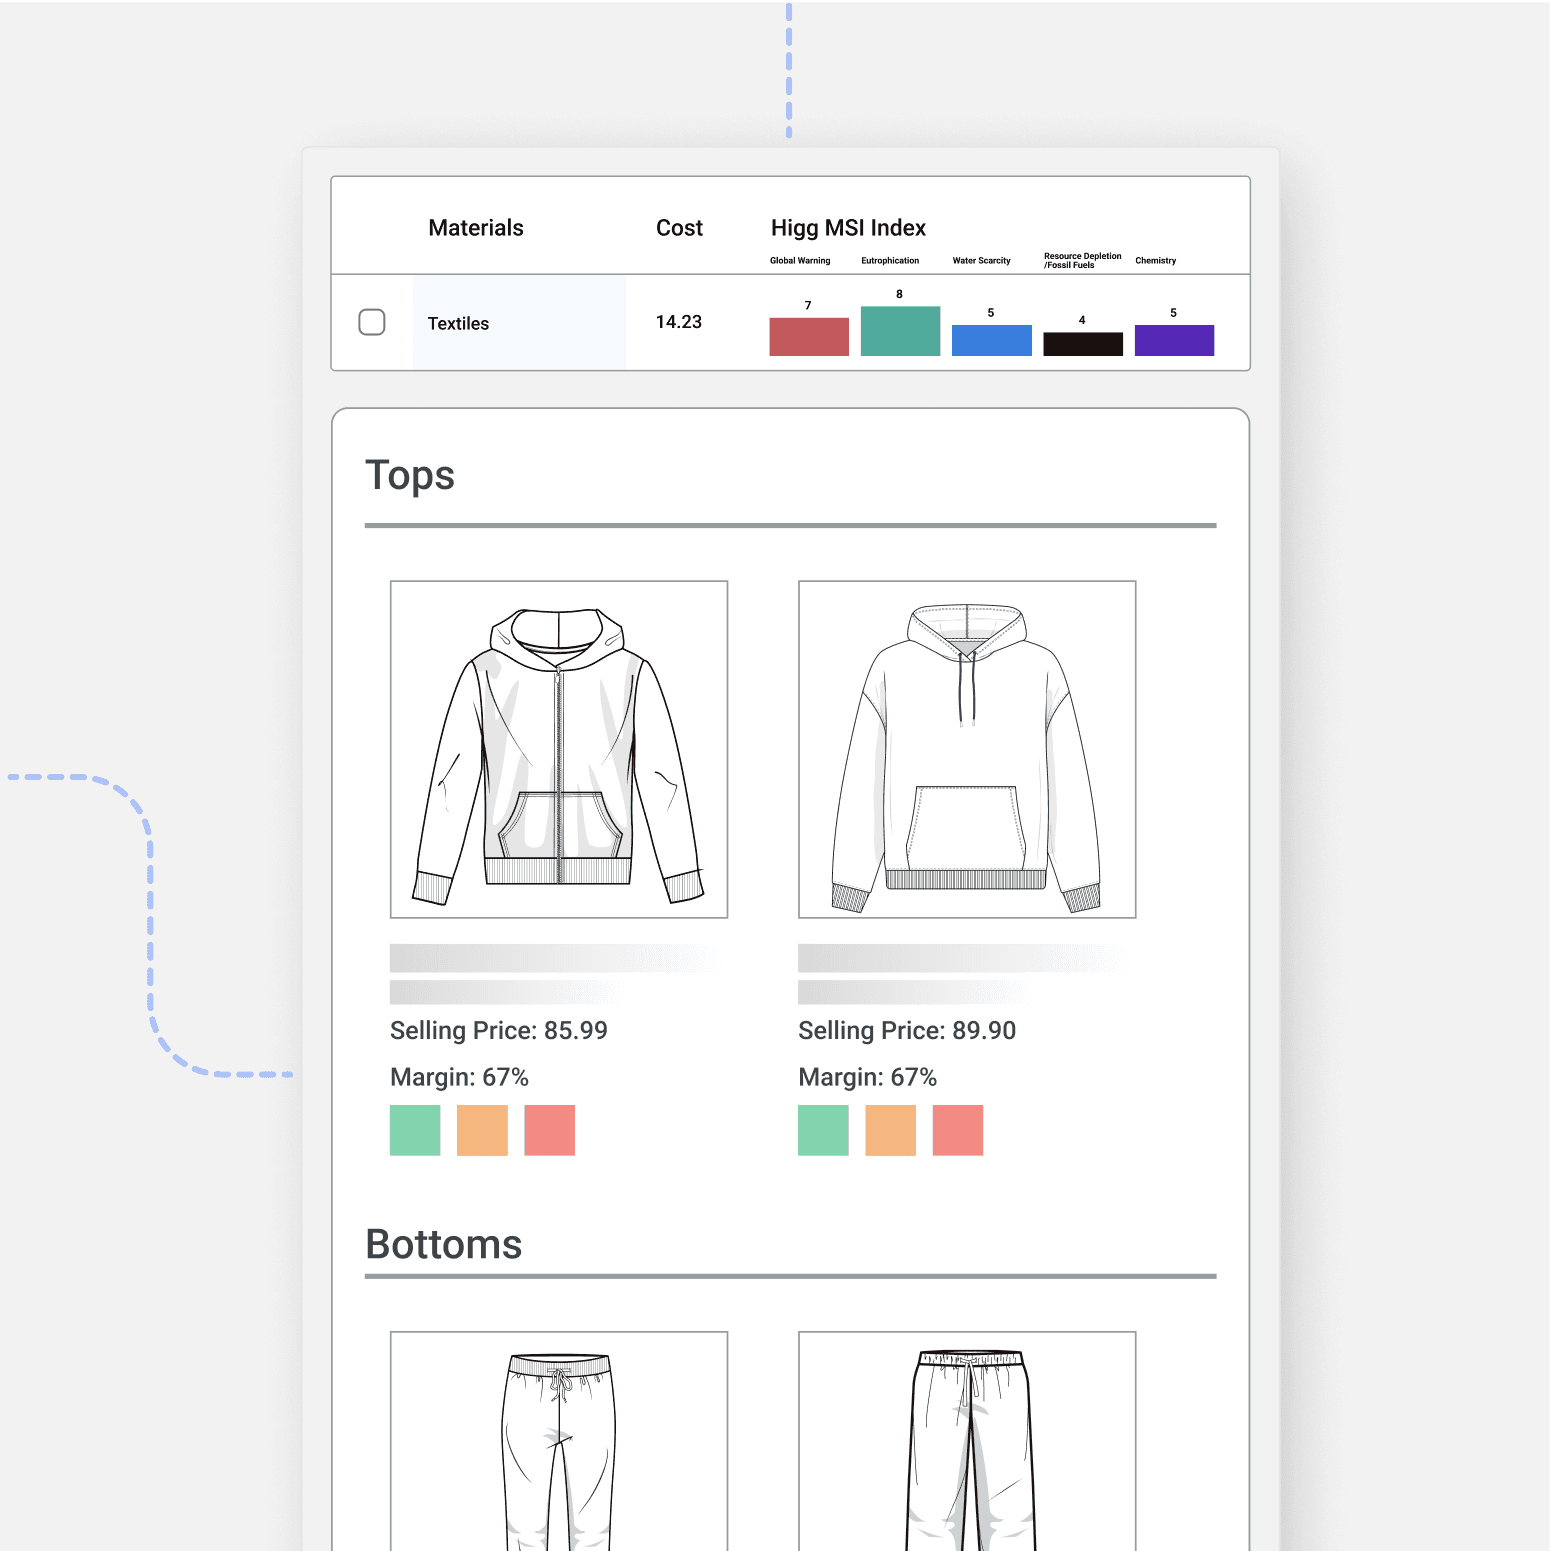Click the 14.23 cost value
The height and width of the screenshot is (1551, 1550).
tap(679, 322)
